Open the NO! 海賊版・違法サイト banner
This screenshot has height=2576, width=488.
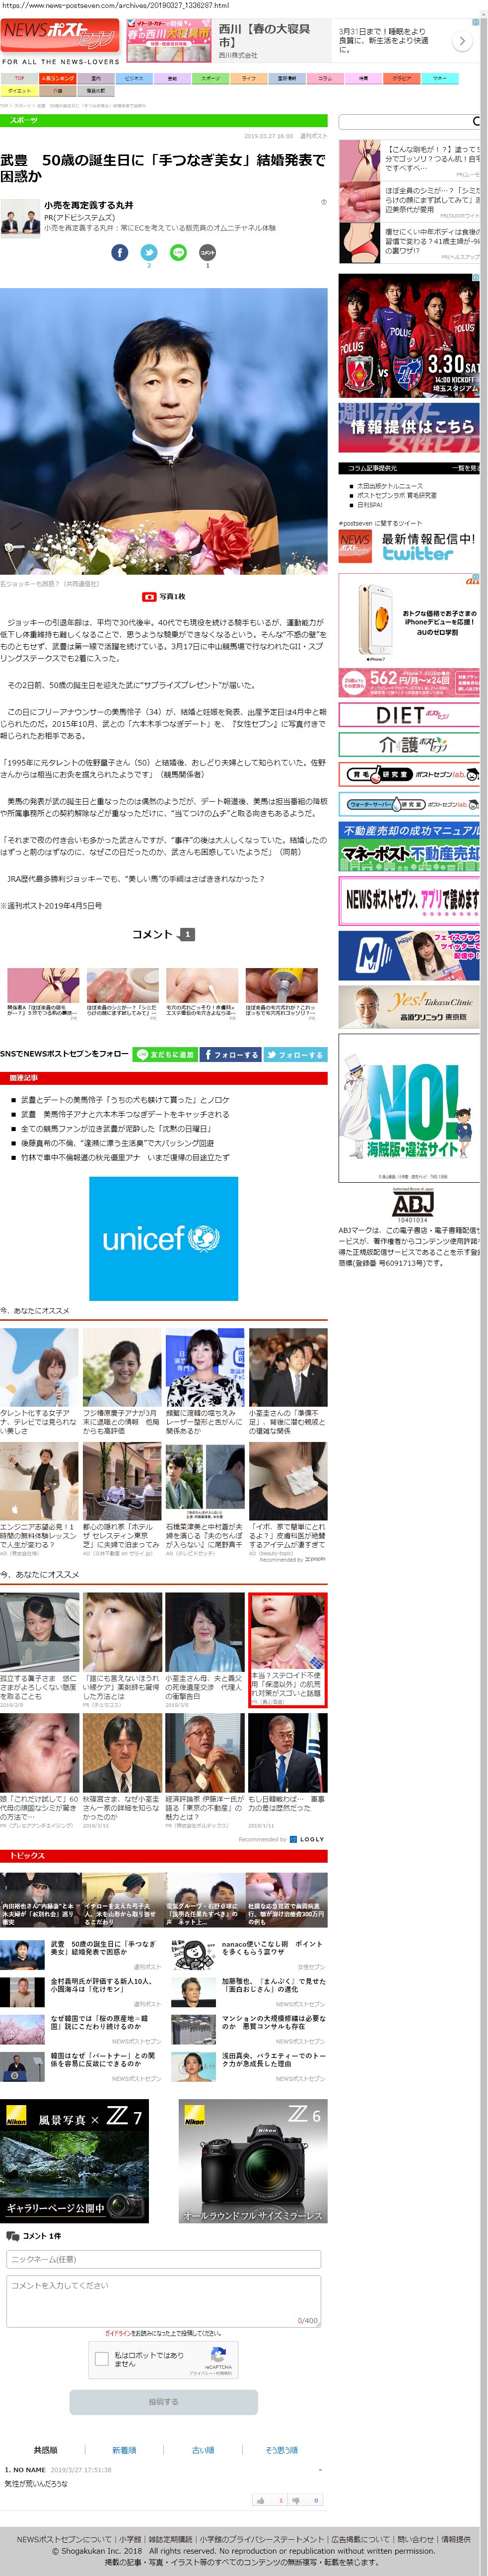point(408,1108)
